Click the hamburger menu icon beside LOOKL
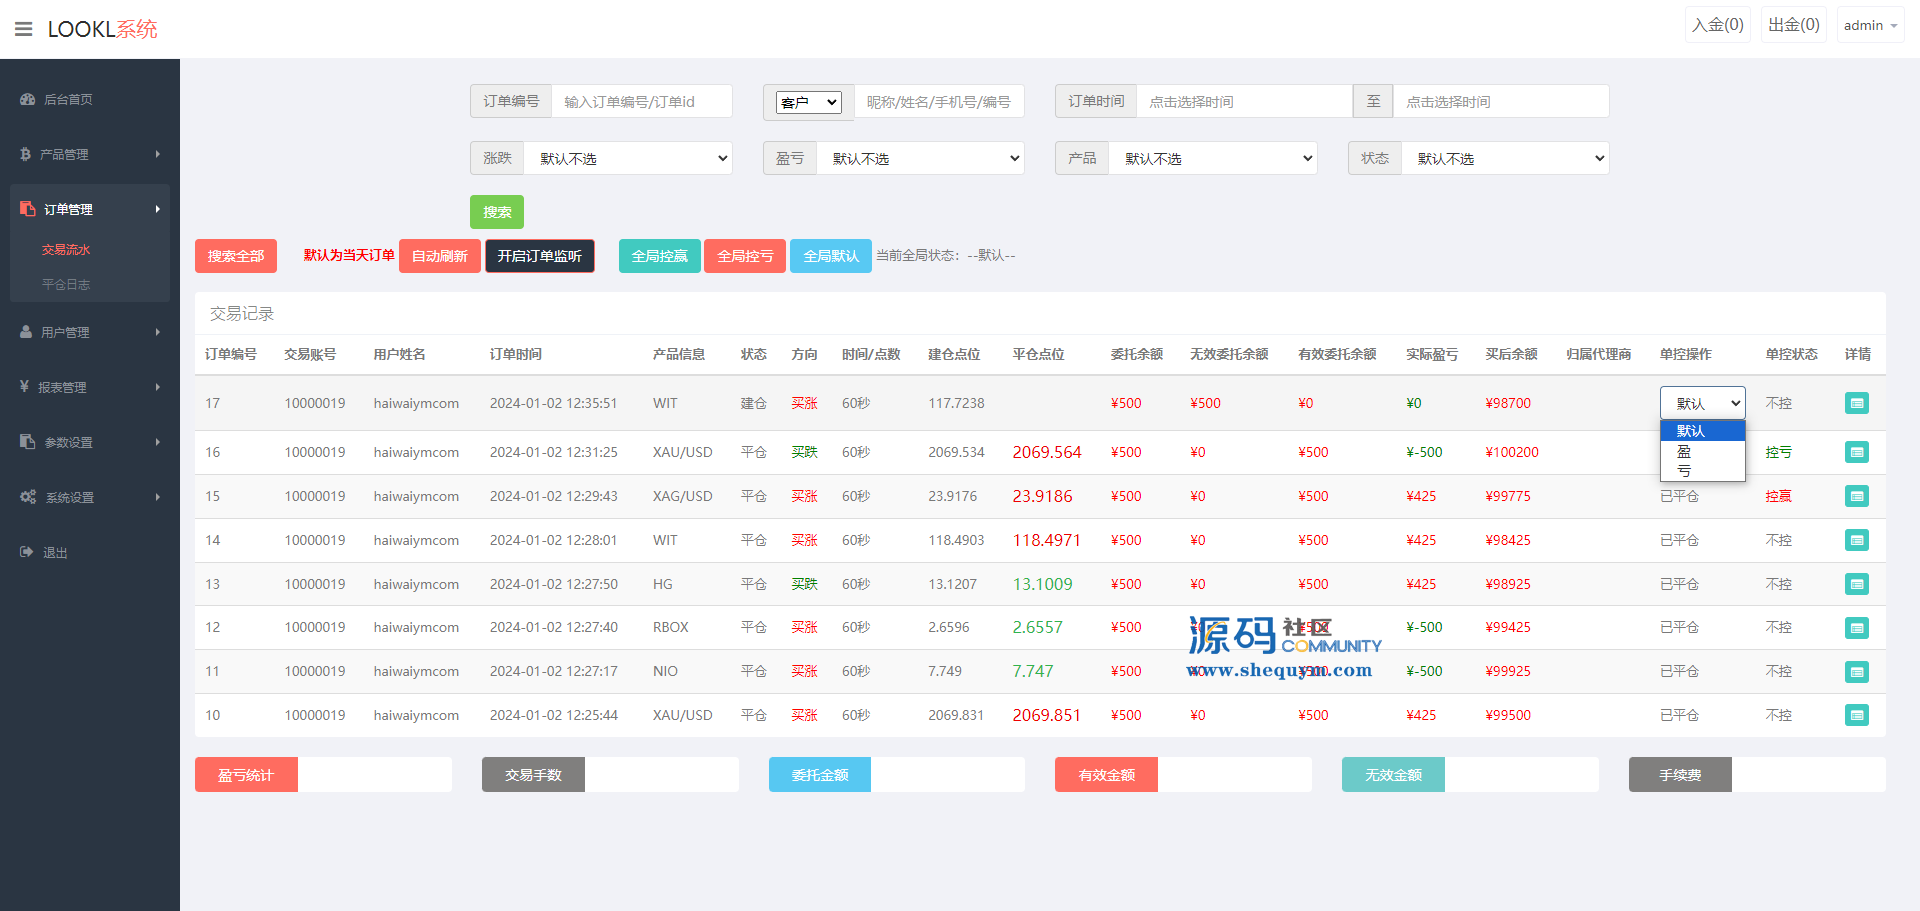Viewport: 1920px width, 911px height. [23, 29]
